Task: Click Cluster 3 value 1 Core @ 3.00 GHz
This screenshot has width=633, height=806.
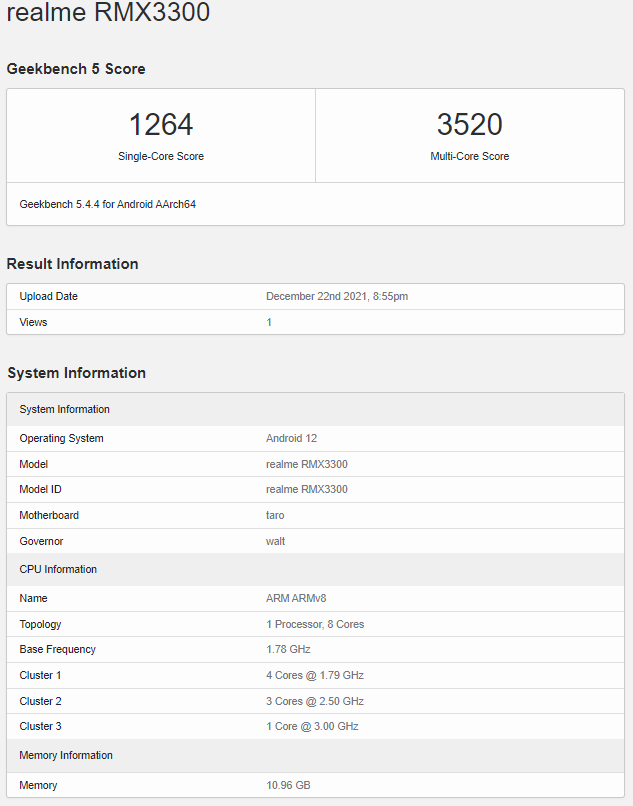Action: [312, 727]
